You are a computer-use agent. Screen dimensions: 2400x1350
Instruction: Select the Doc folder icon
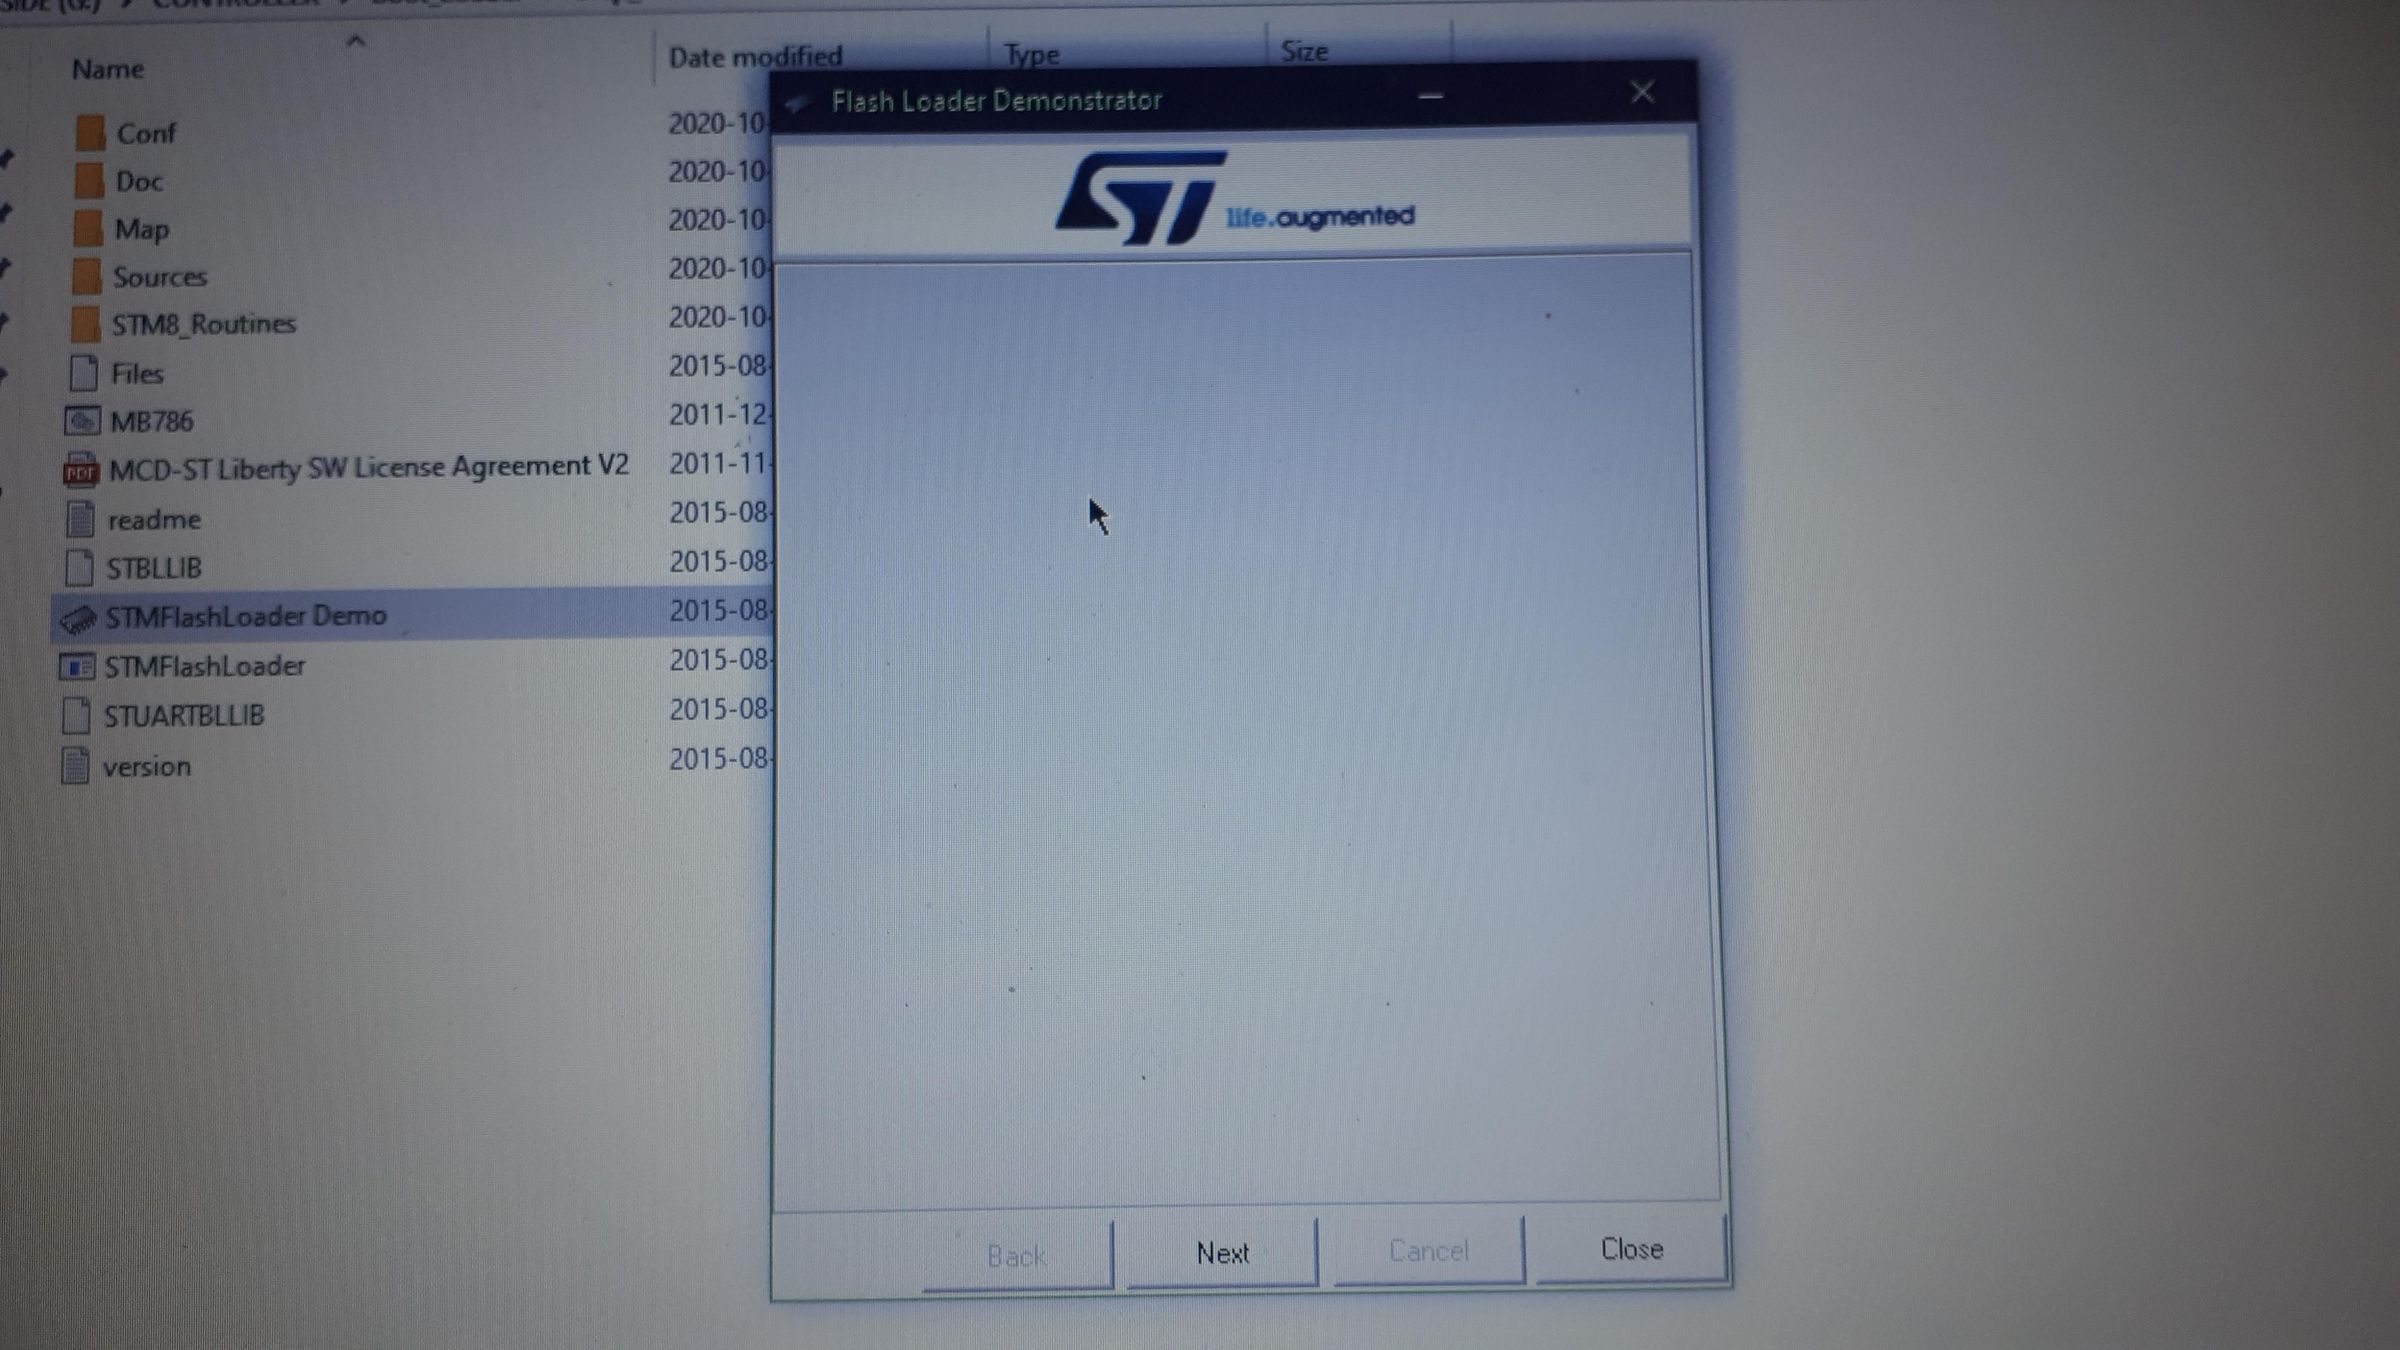coord(89,181)
